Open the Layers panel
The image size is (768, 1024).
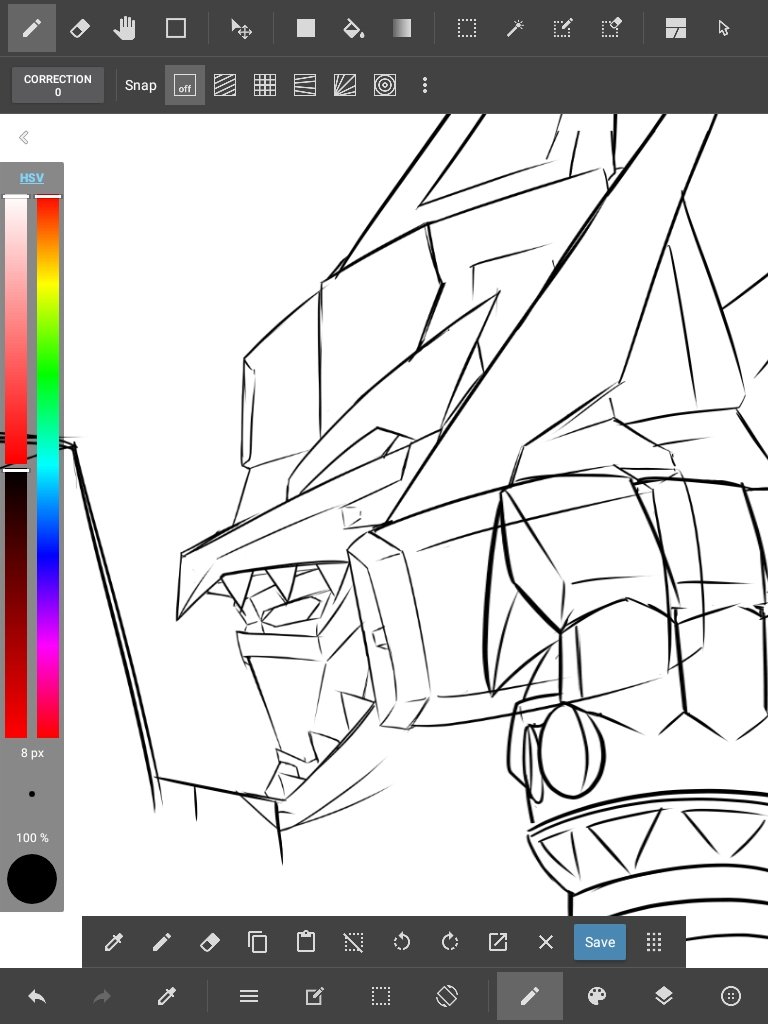coord(664,996)
